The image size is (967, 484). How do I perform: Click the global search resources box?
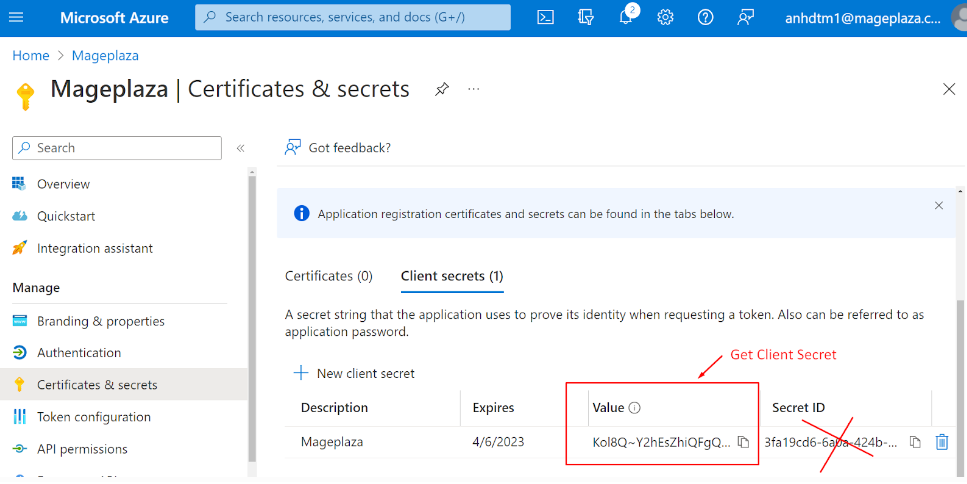click(x=353, y=17)
